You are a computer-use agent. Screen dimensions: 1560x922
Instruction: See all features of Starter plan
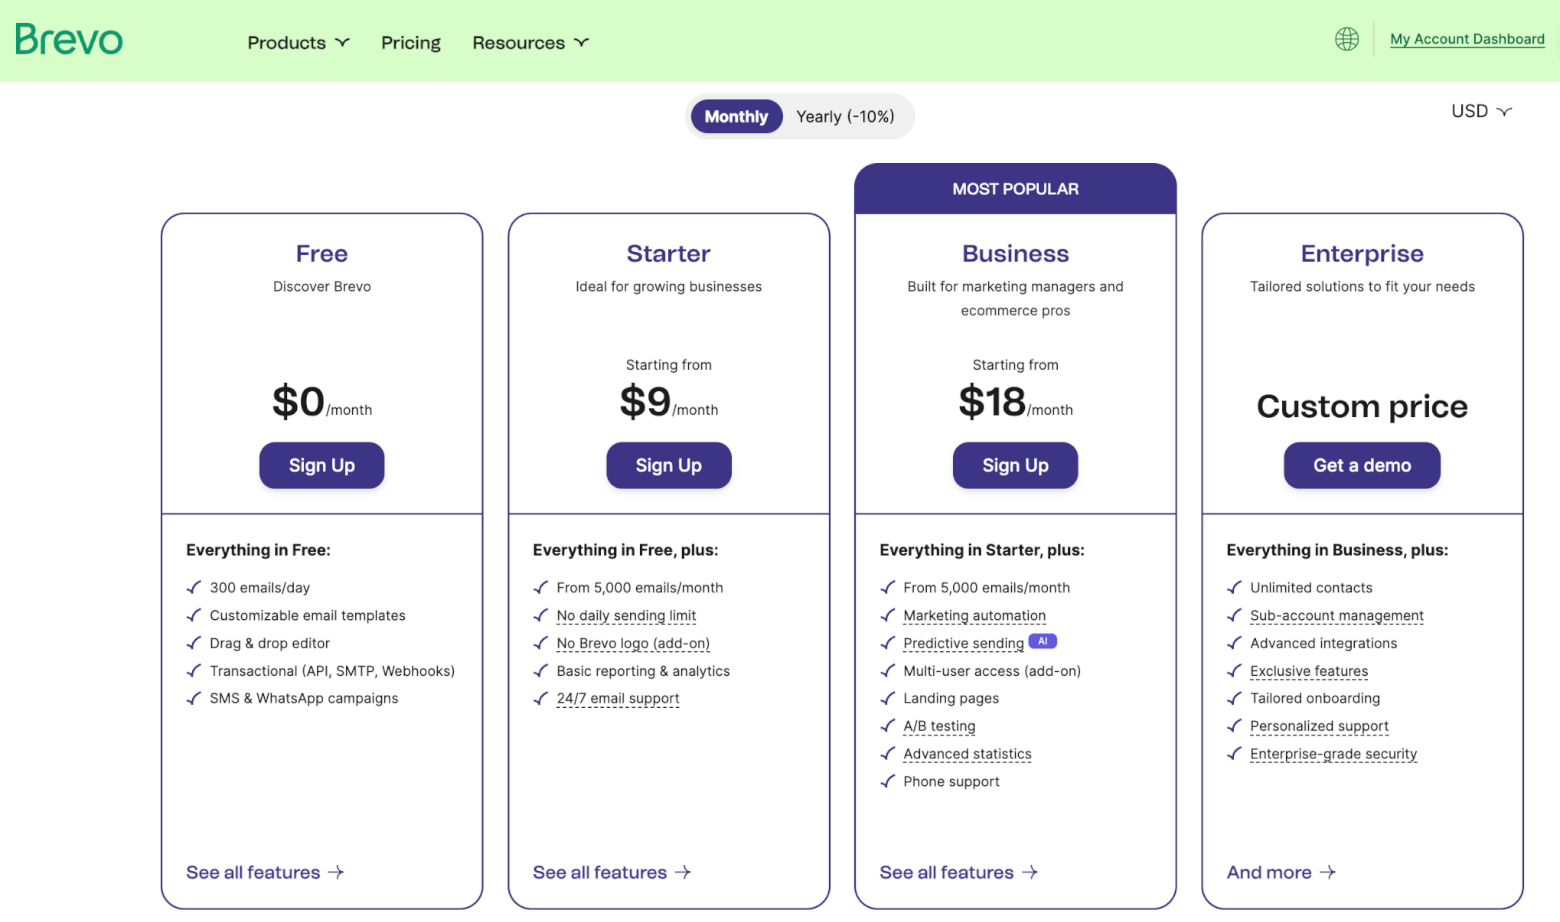click(612, 872)
